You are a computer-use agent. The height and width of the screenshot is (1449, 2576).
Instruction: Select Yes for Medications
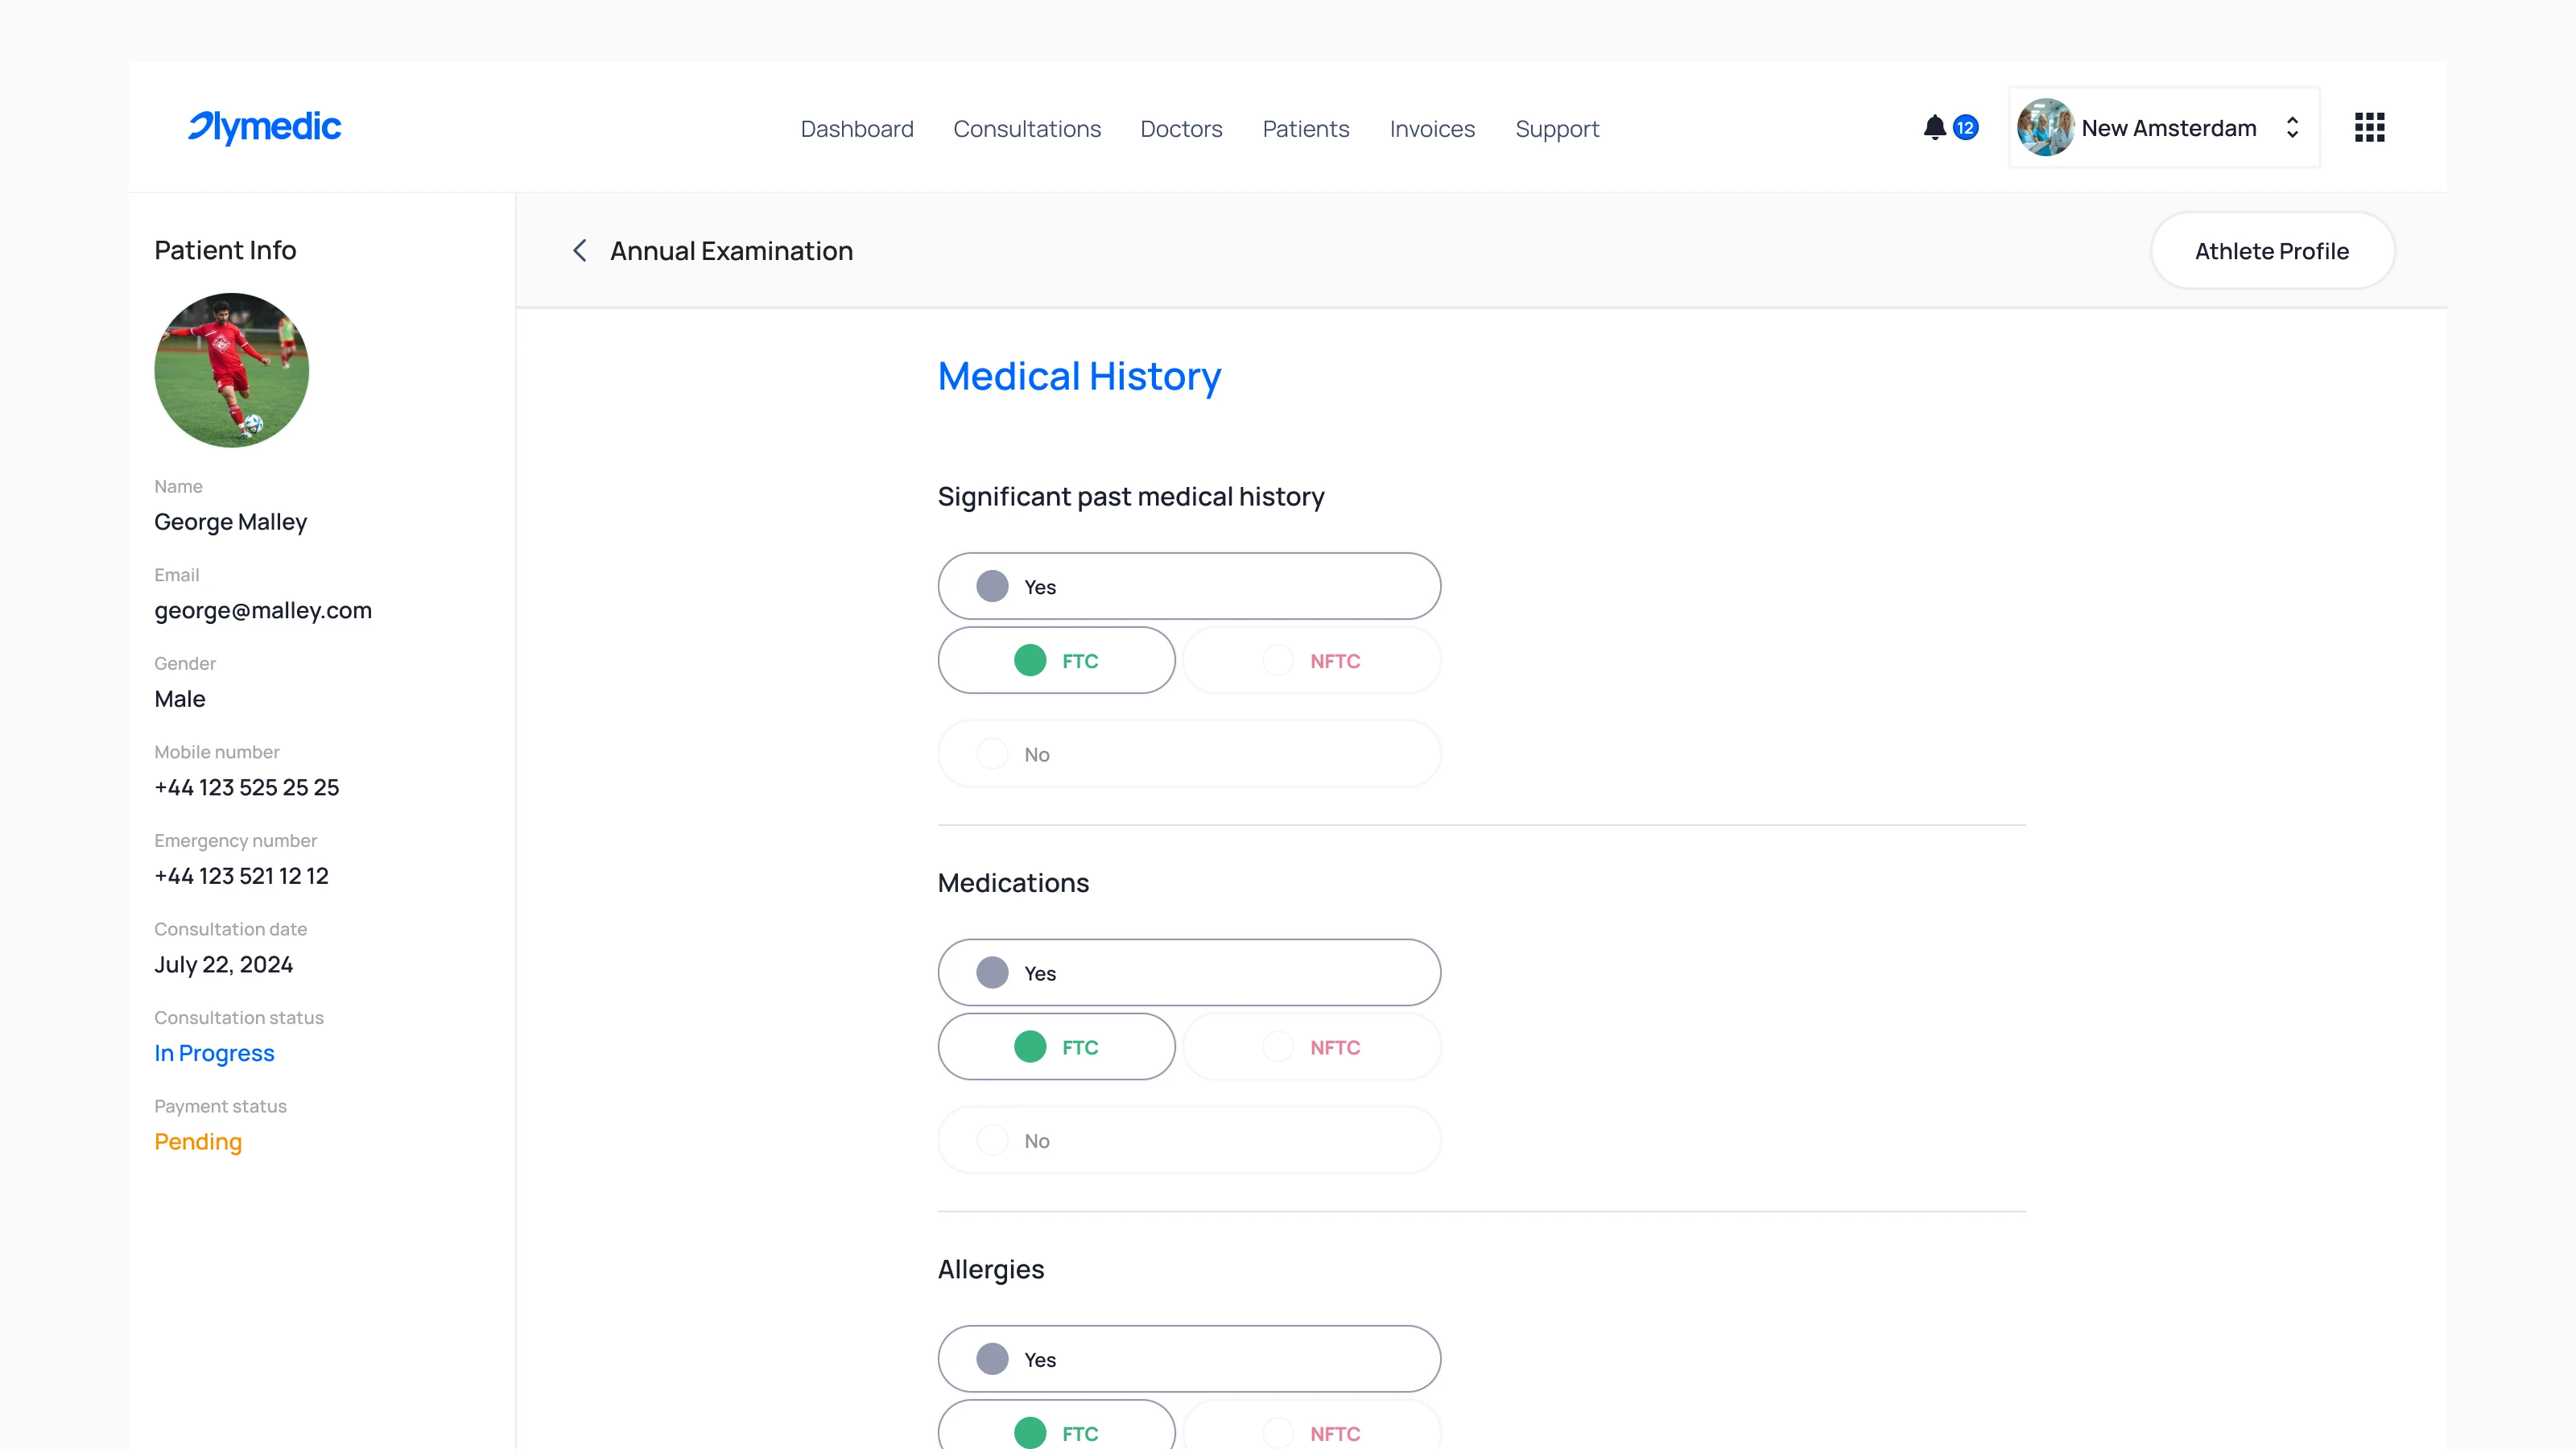[x=1189, y=972]
